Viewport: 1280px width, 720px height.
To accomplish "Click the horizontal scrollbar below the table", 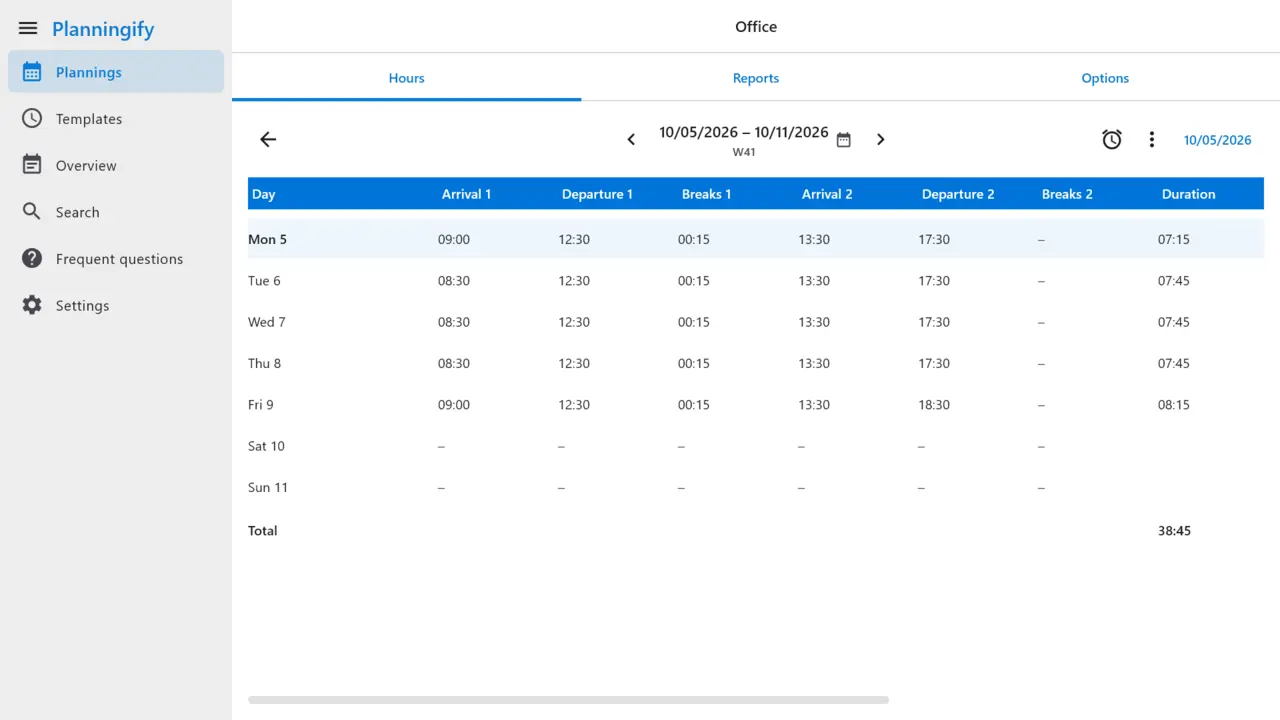I will tap(568, 700).
